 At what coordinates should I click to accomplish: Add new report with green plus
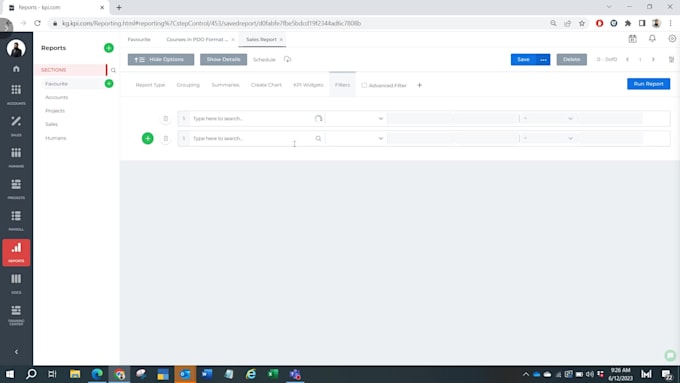click(x=109, y=48)
